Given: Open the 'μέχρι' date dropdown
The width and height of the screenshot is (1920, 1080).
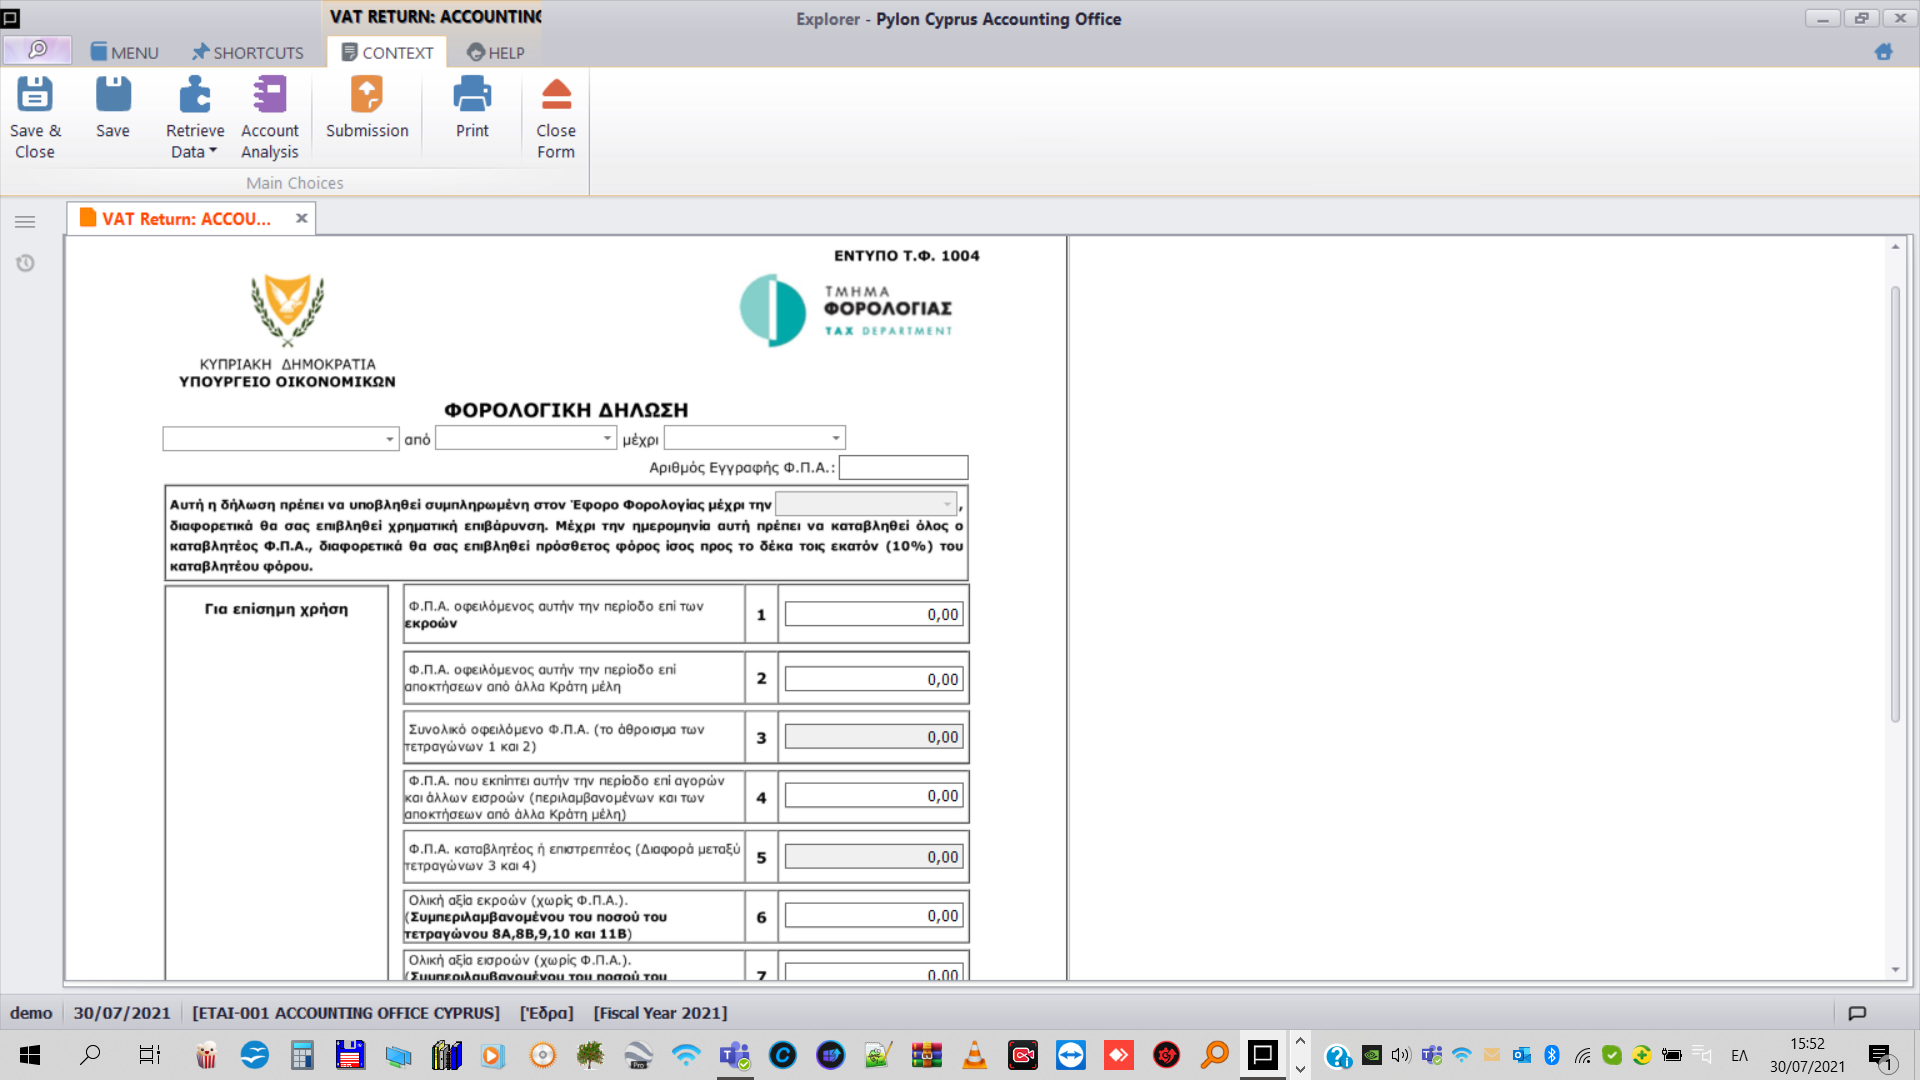Looking at the screenshot, I should coord(835,438).
